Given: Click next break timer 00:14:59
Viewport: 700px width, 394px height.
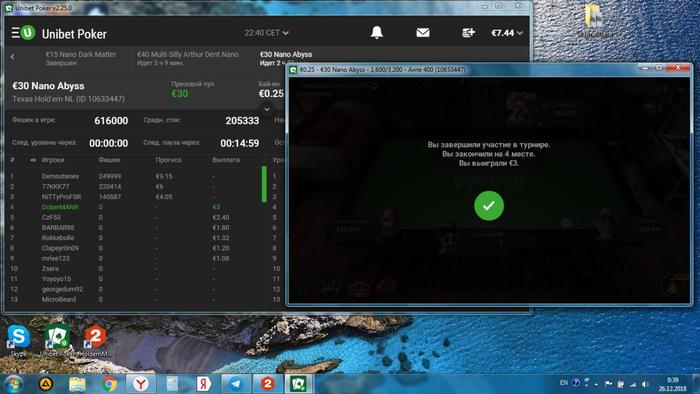Looking at the screenshot, I should click(x=240, y=144).
